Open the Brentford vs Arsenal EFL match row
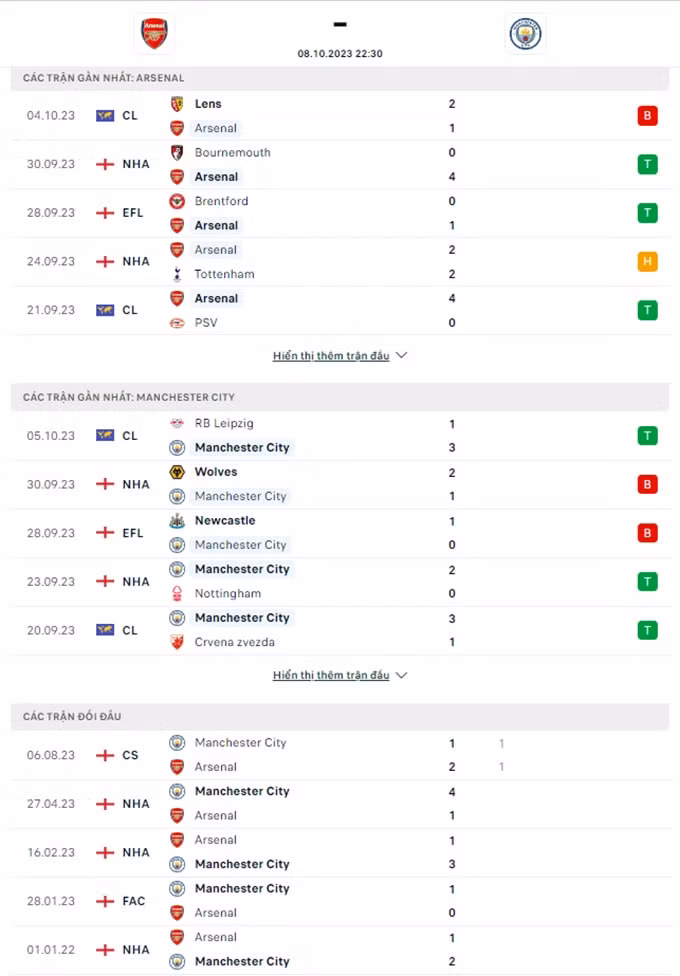This screenshot has width=680, height=976. point(340,213)
